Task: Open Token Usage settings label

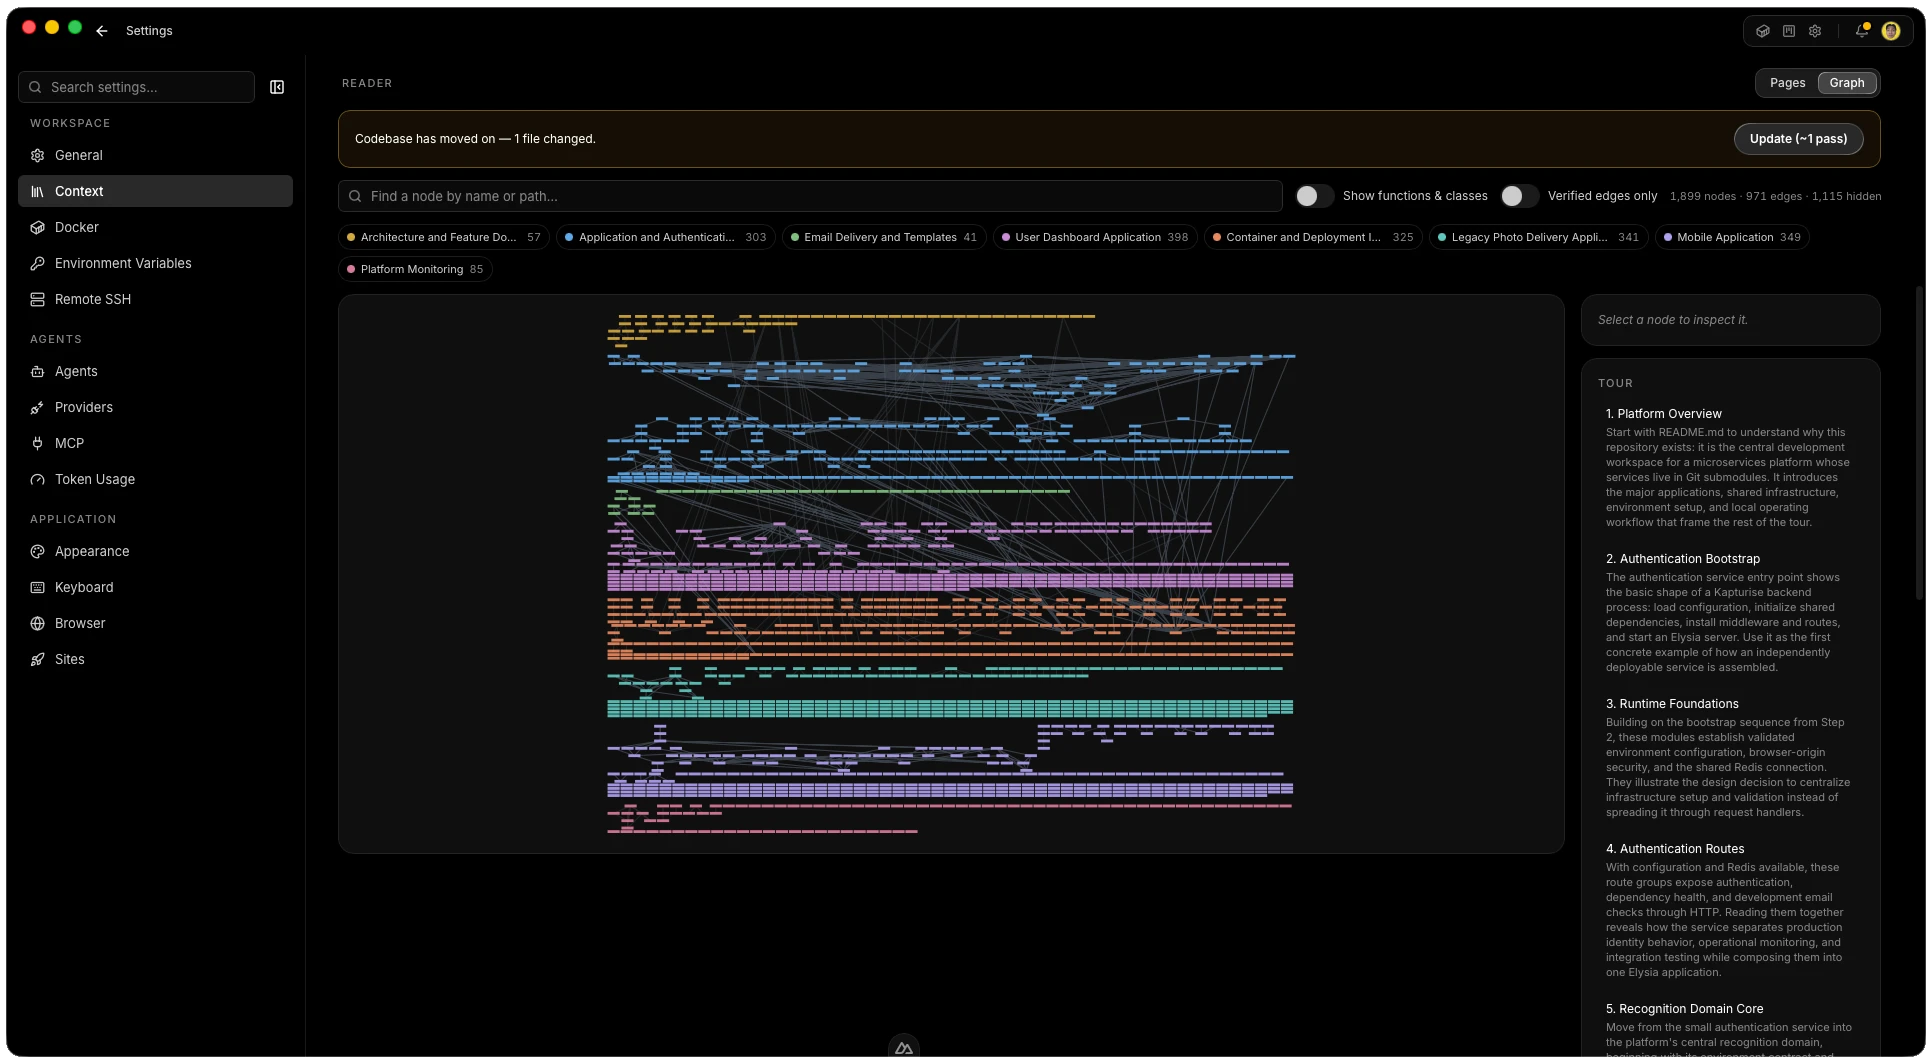Action: click(x=95, y=479)
